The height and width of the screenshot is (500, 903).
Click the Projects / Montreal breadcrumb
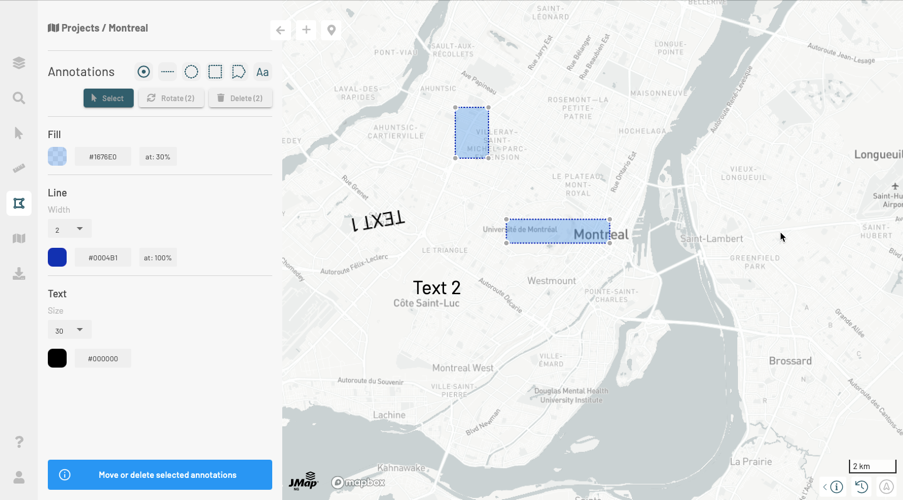coord(98,28)
